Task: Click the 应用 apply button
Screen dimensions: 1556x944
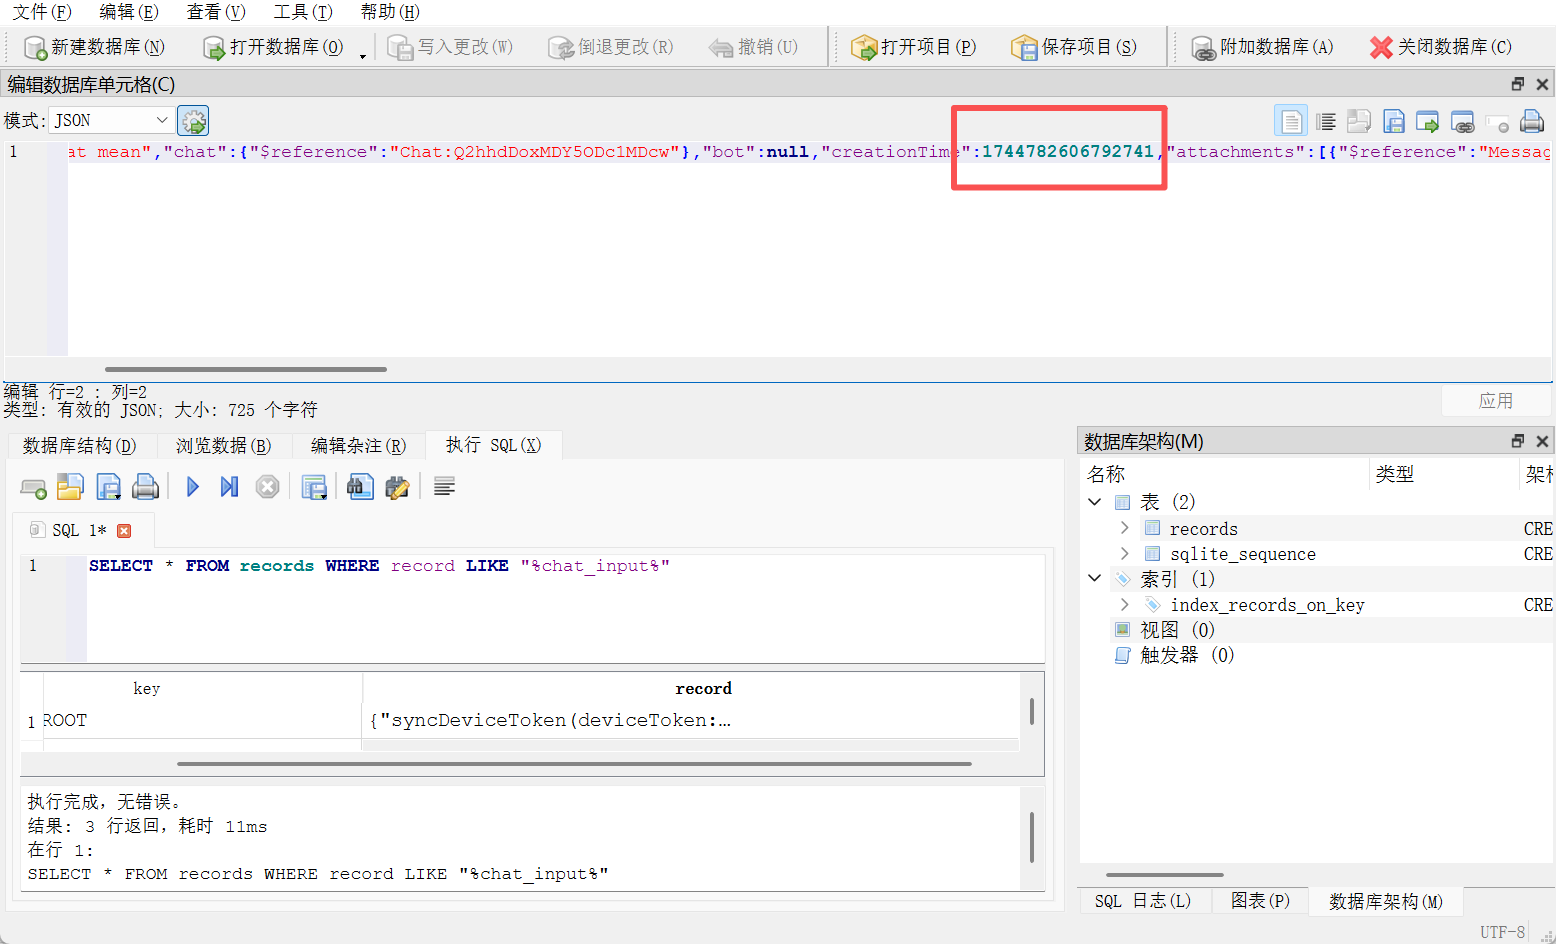Action: 1496,401
